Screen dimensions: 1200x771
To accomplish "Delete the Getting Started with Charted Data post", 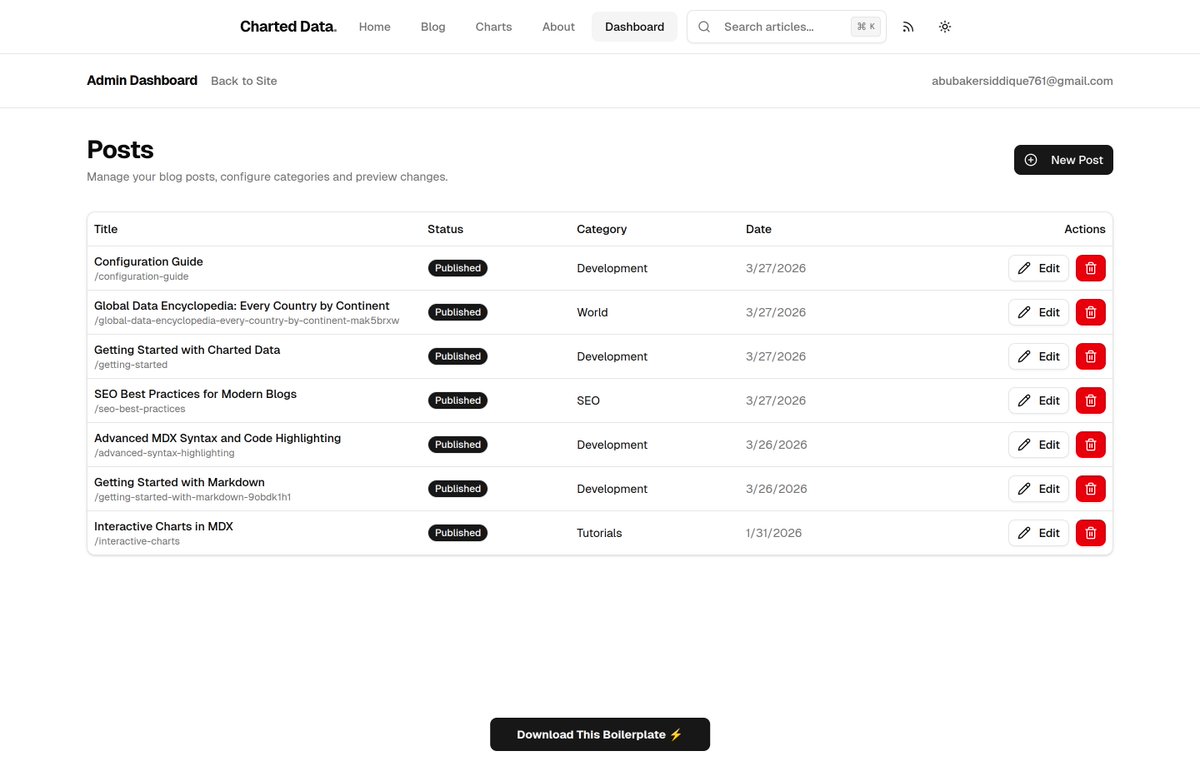I will [1090, 356].
